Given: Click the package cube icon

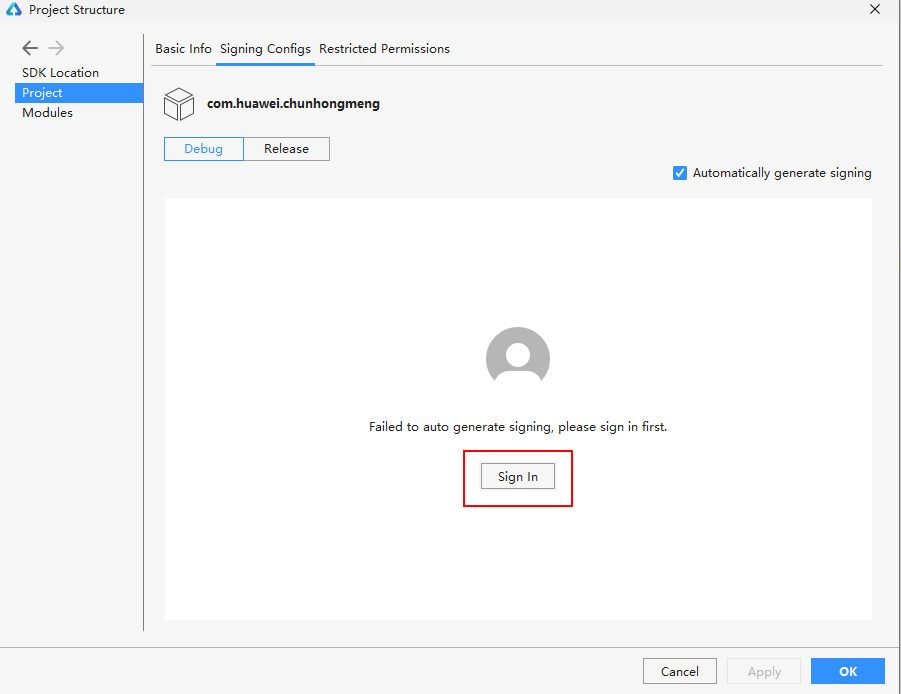Looking at the screenshot, I should 179,104.
